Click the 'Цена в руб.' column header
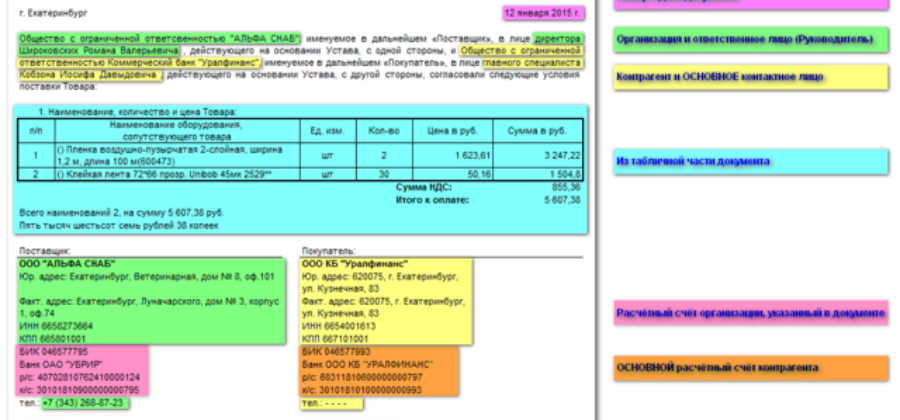 pos(452,131)
